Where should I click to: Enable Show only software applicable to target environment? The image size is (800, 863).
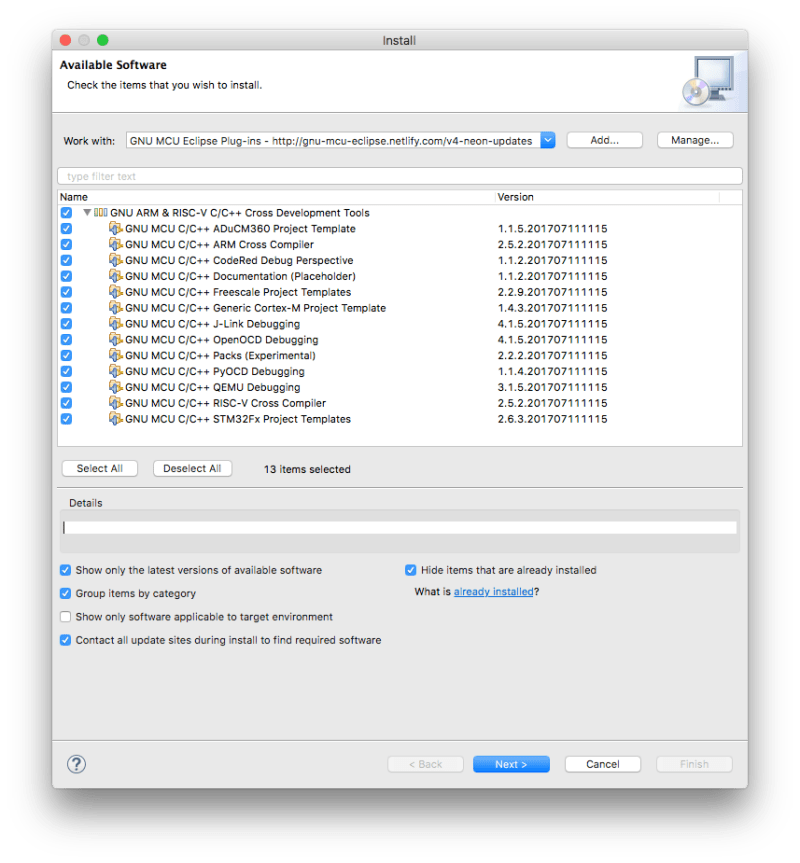coord(65,617)
